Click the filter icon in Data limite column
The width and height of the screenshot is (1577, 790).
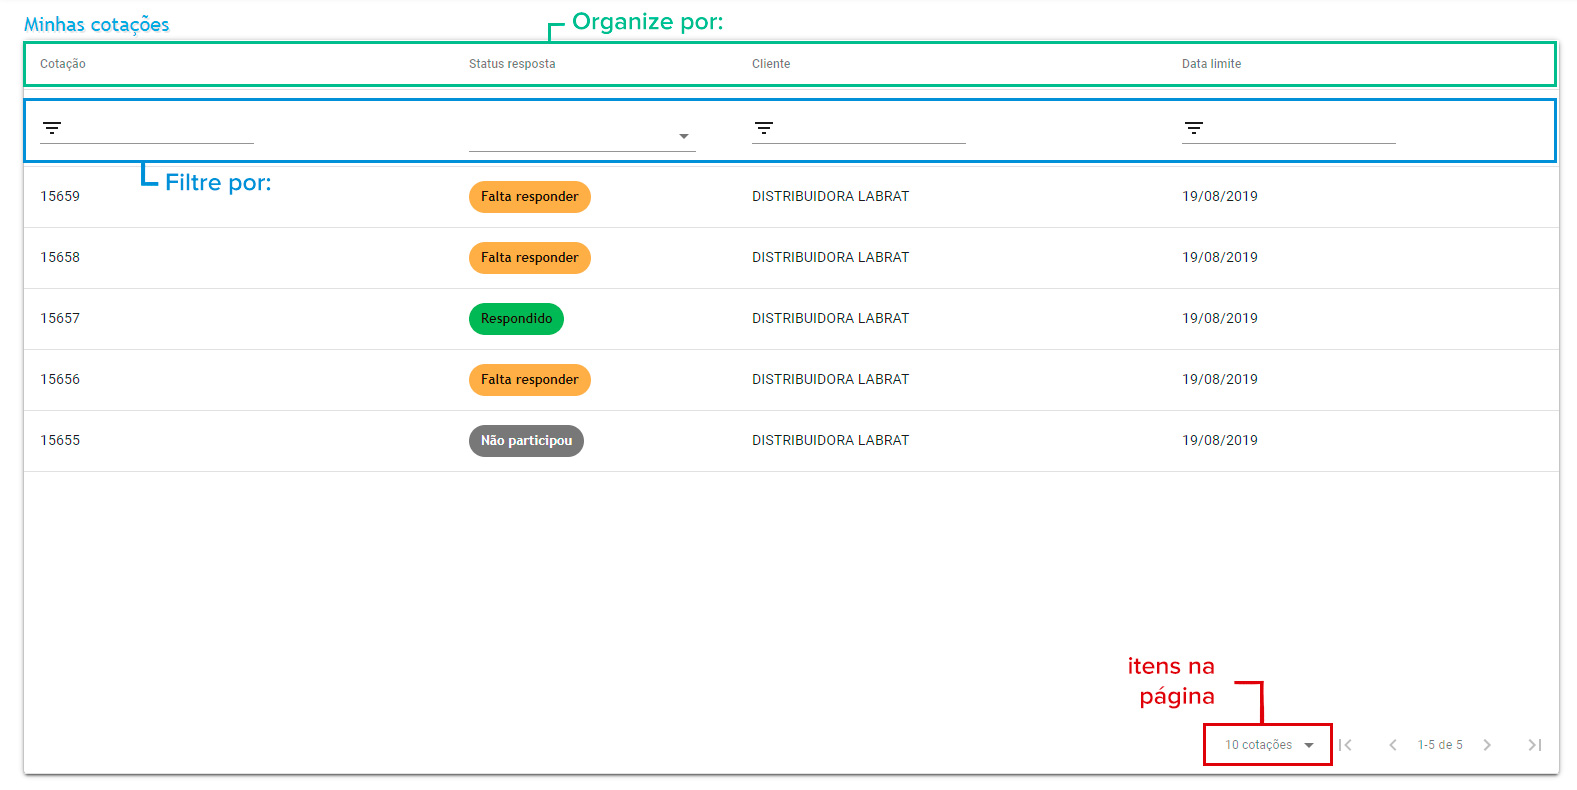(1193, 128)
